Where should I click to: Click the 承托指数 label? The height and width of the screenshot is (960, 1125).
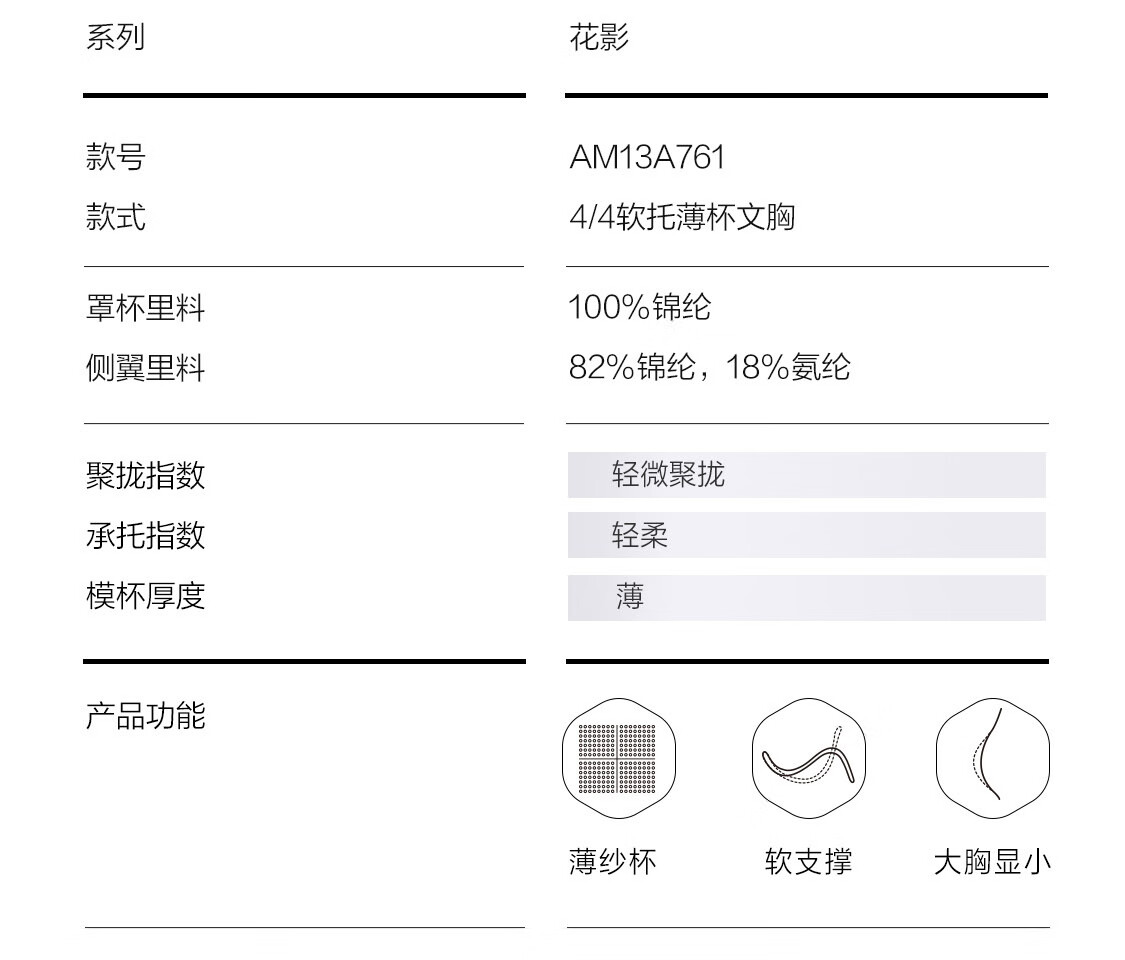[146, 535]
